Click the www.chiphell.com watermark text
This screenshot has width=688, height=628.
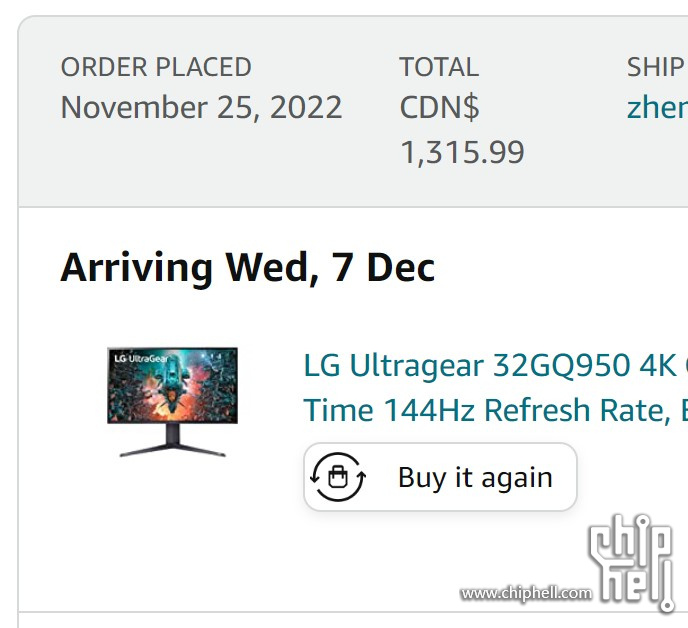(526, 593)
